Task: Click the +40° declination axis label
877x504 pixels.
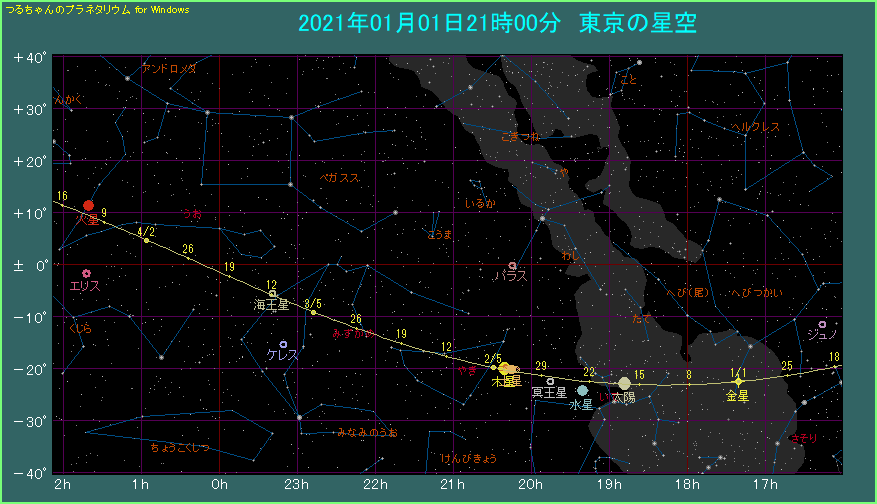Action: (30, 58)
